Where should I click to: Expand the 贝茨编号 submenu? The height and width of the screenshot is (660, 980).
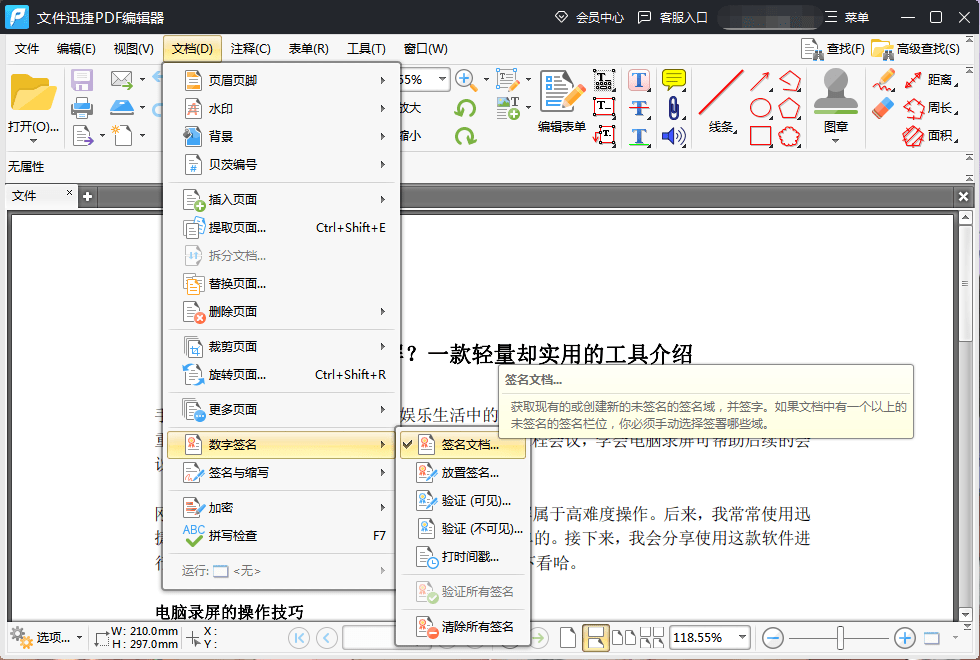(x=281, y=164)
